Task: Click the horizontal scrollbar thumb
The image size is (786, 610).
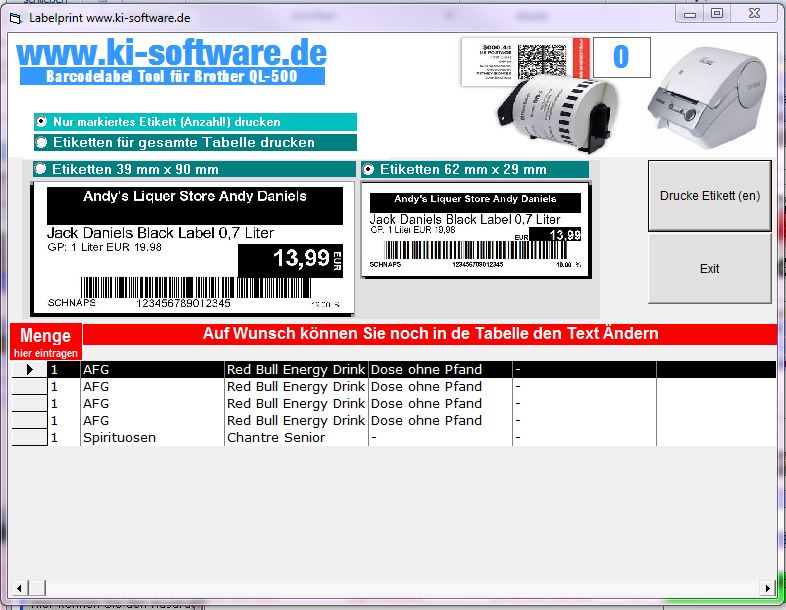Action: pos(37,588)
